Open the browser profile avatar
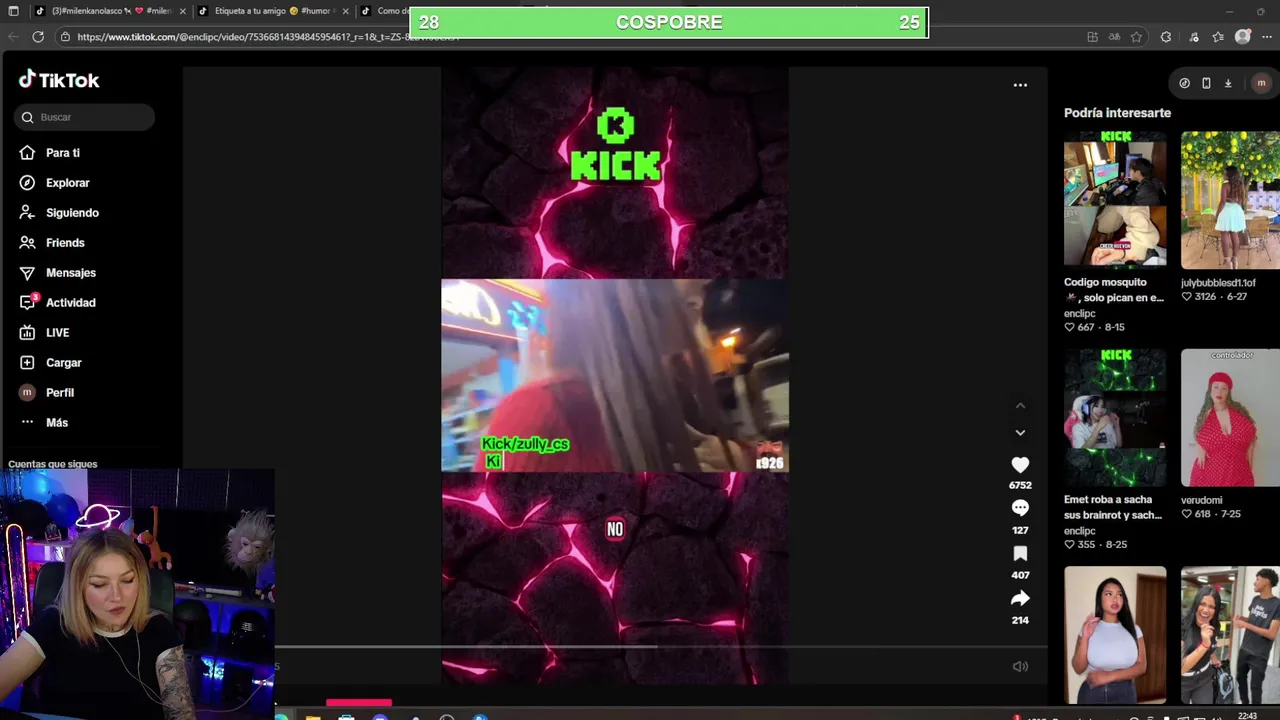1280x720 pixels. [x=1243, y=37]
